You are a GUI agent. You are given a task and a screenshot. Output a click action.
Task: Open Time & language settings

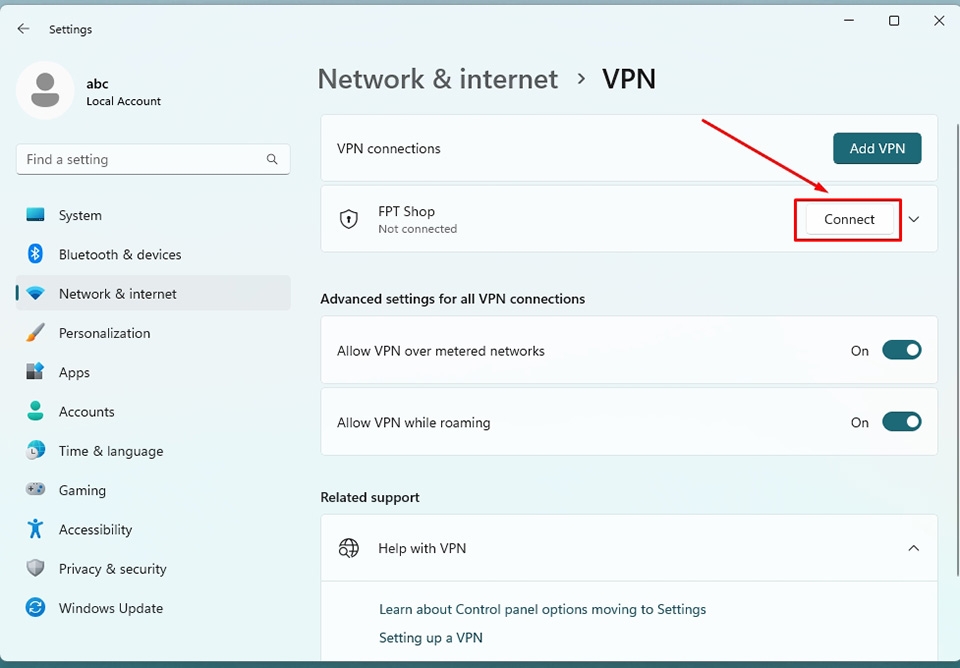pos(110,451)
